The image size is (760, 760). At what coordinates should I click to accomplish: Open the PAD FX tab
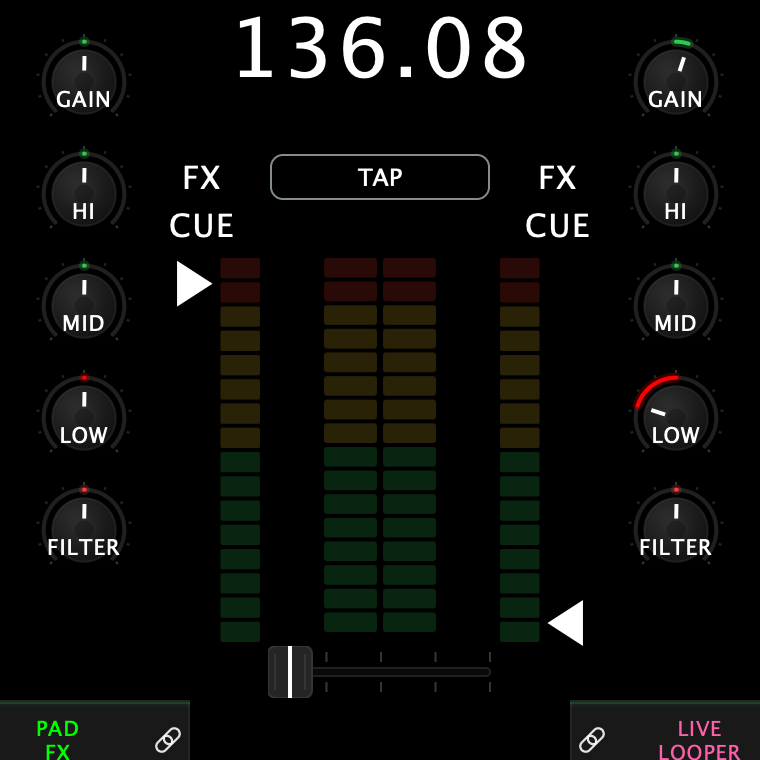[x=58, y=740]
